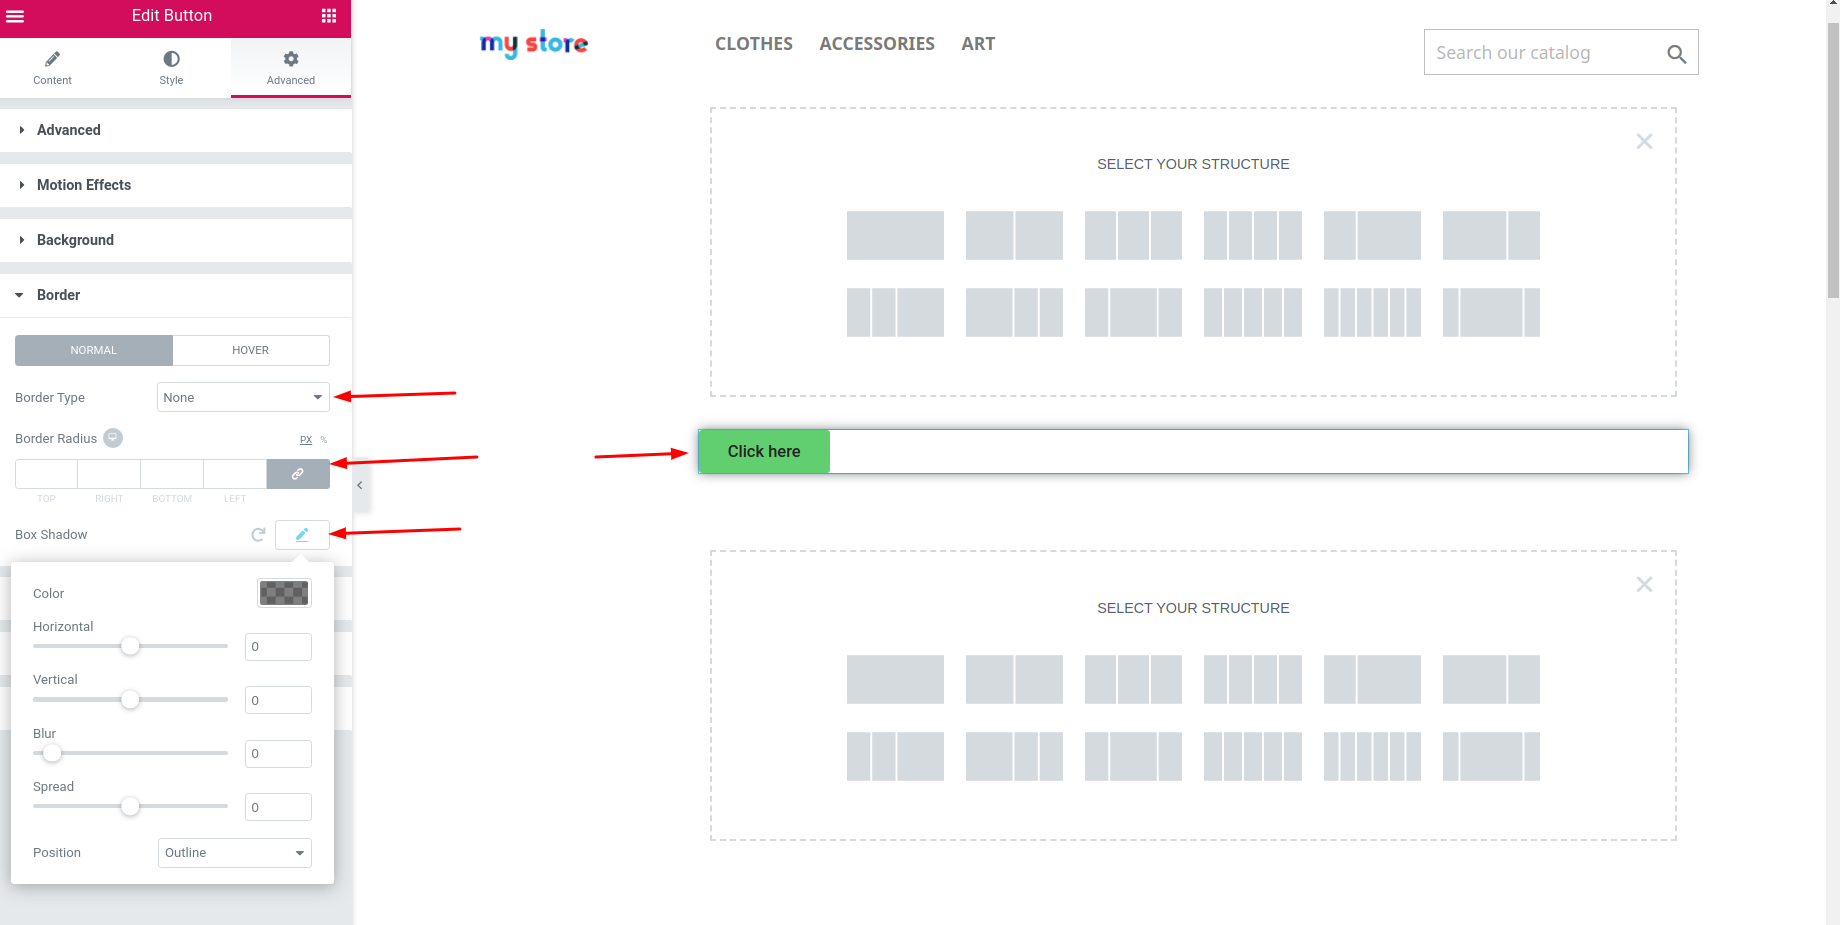Open the Advanced tab with the gear icon
This screenshot has width=1840, height=925.
click(x=291, y=68)
